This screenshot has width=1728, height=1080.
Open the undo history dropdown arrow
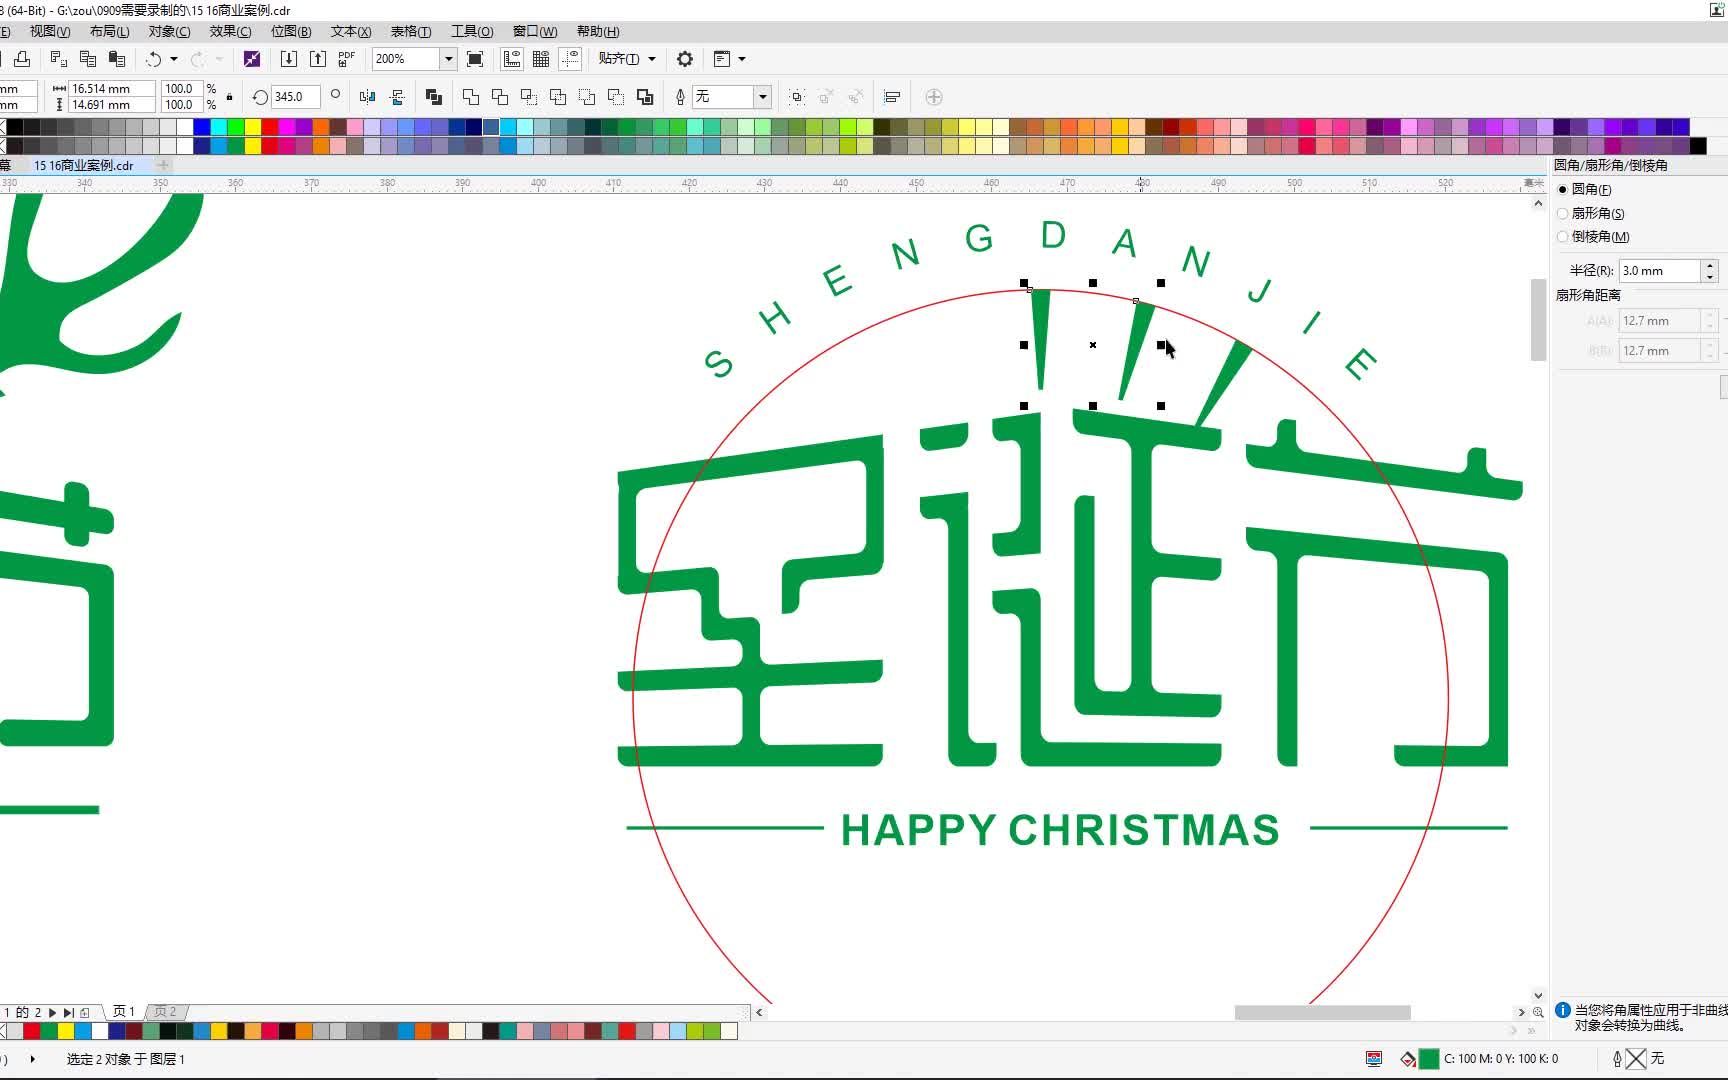point(174,59)
